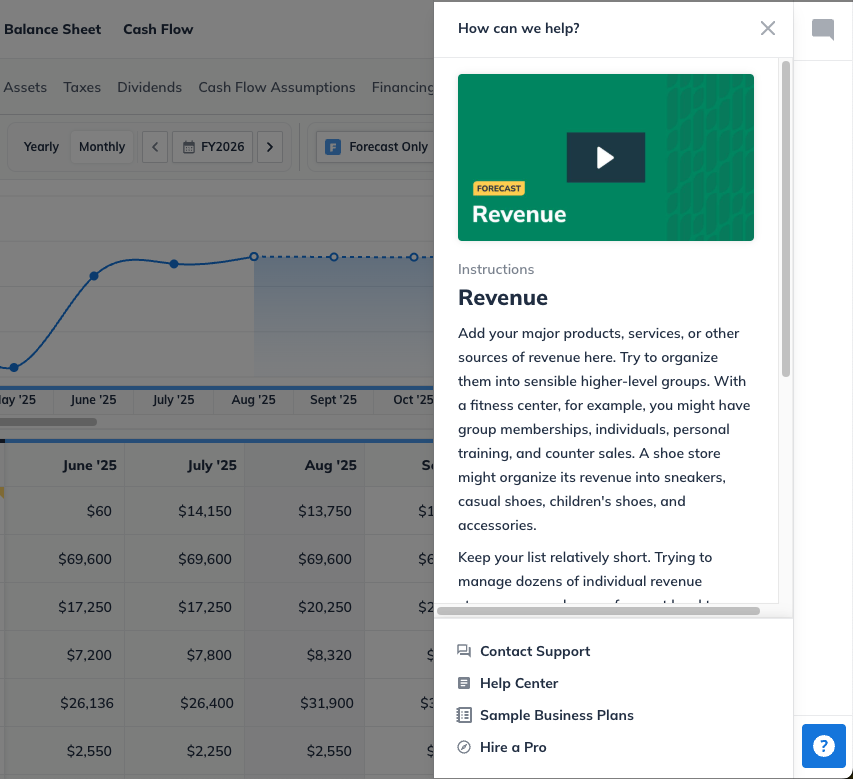
Task: Click the Help Center document icon
Action: pos(463,683)
